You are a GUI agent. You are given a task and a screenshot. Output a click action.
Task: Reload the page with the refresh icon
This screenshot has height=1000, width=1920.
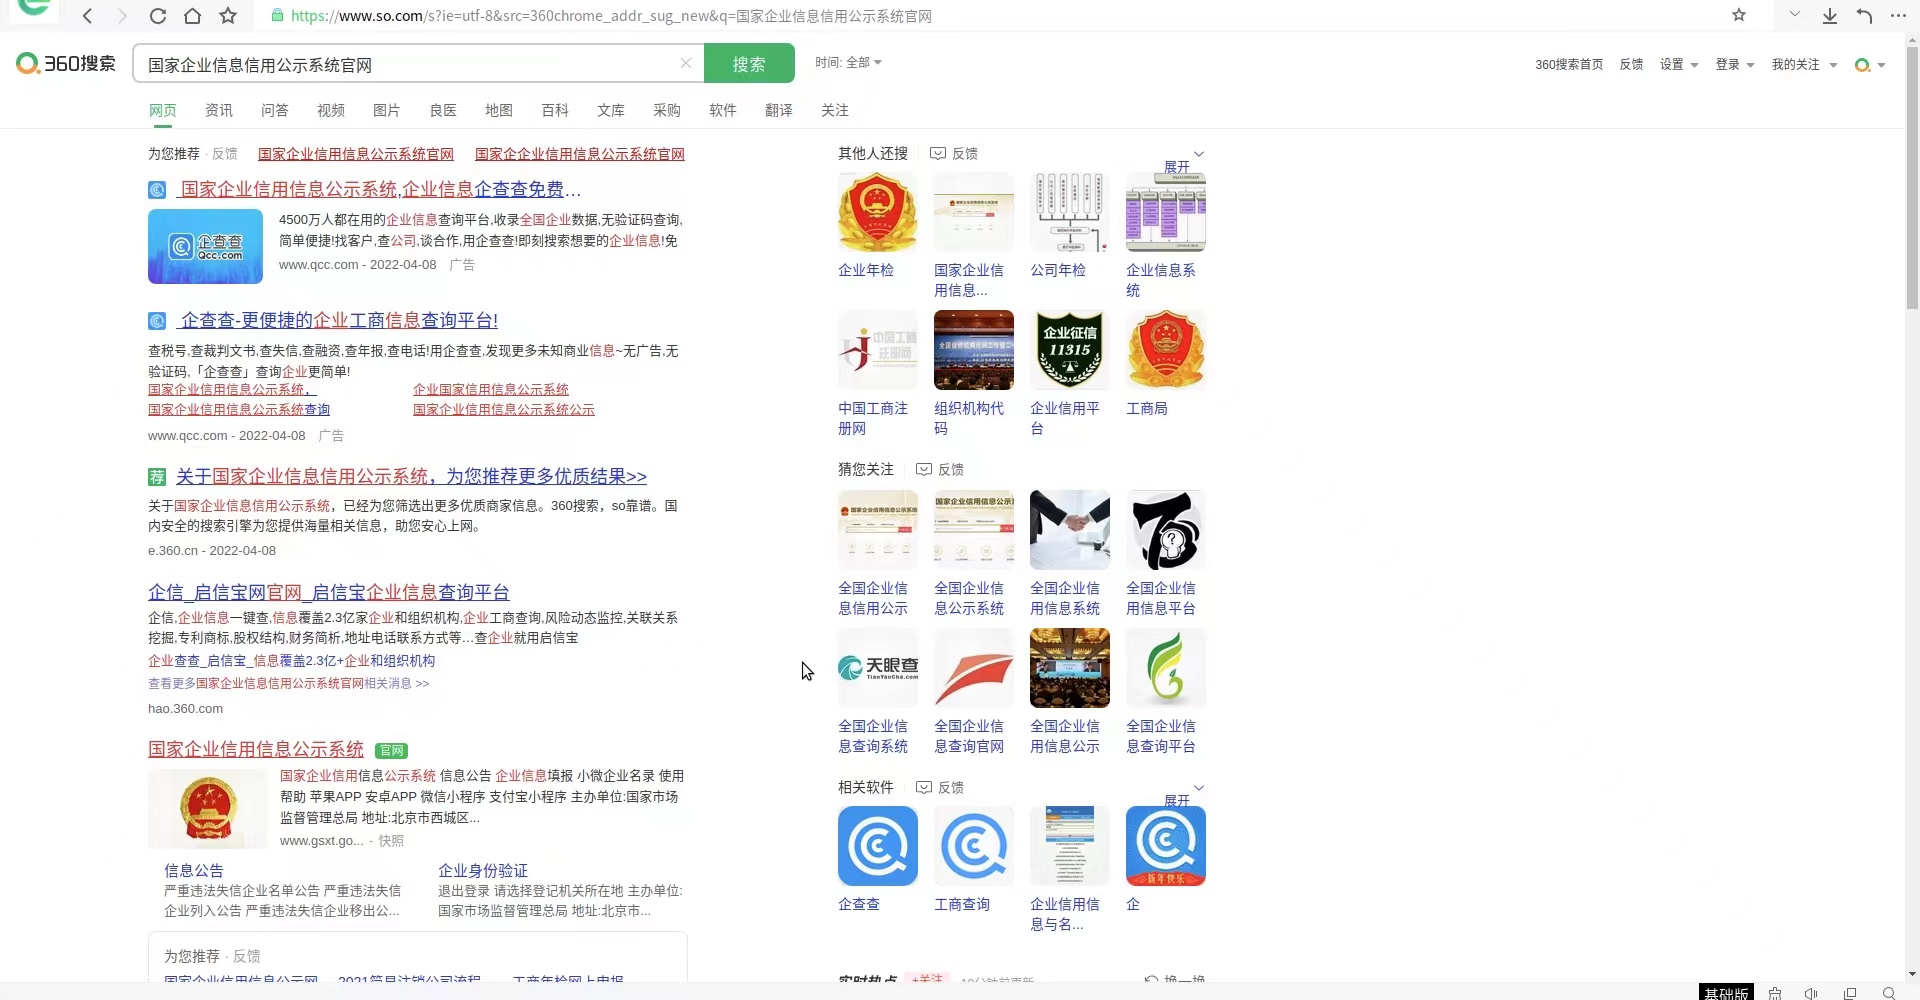coord(157,16)
